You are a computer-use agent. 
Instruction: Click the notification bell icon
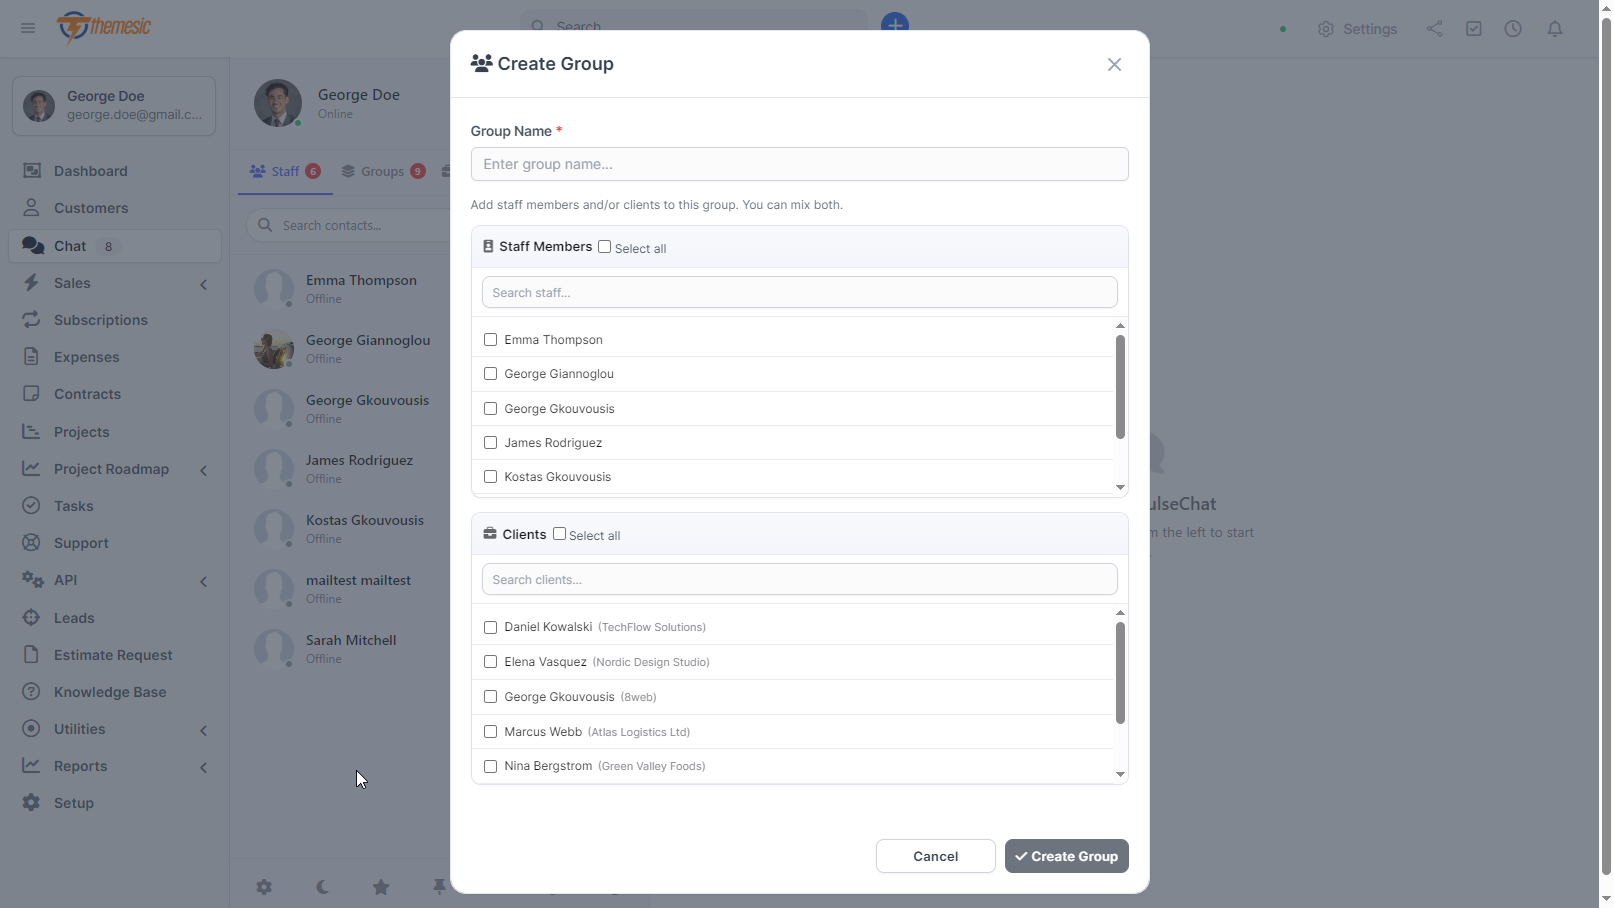click(1554, 29)
